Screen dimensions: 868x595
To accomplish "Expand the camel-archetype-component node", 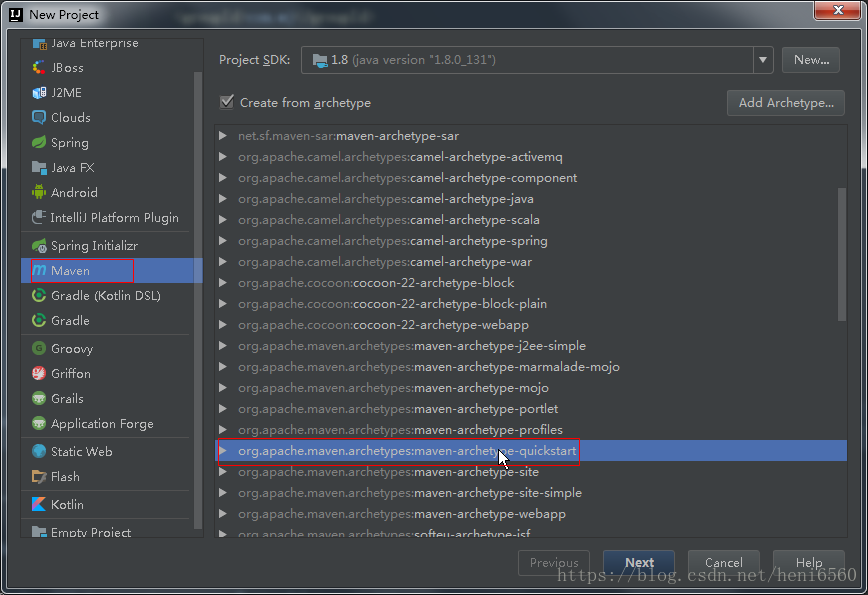I will pos(223,178).
